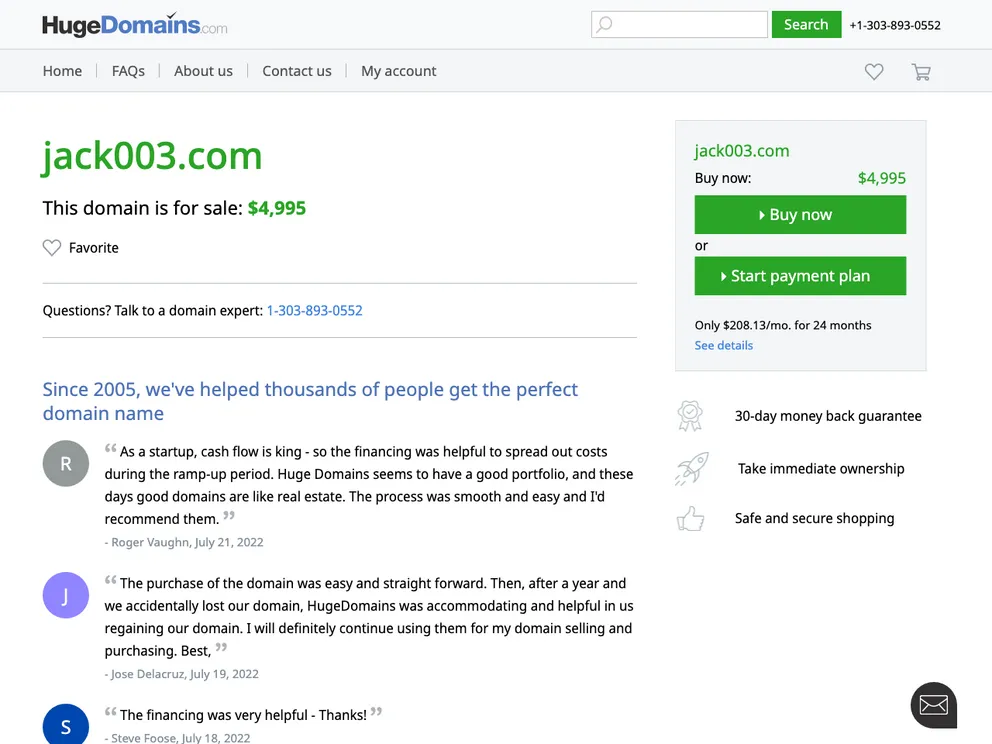992x744 pixels.
Task: Click the thumbs-up safe shopping icon
Action: click(690, 518)
